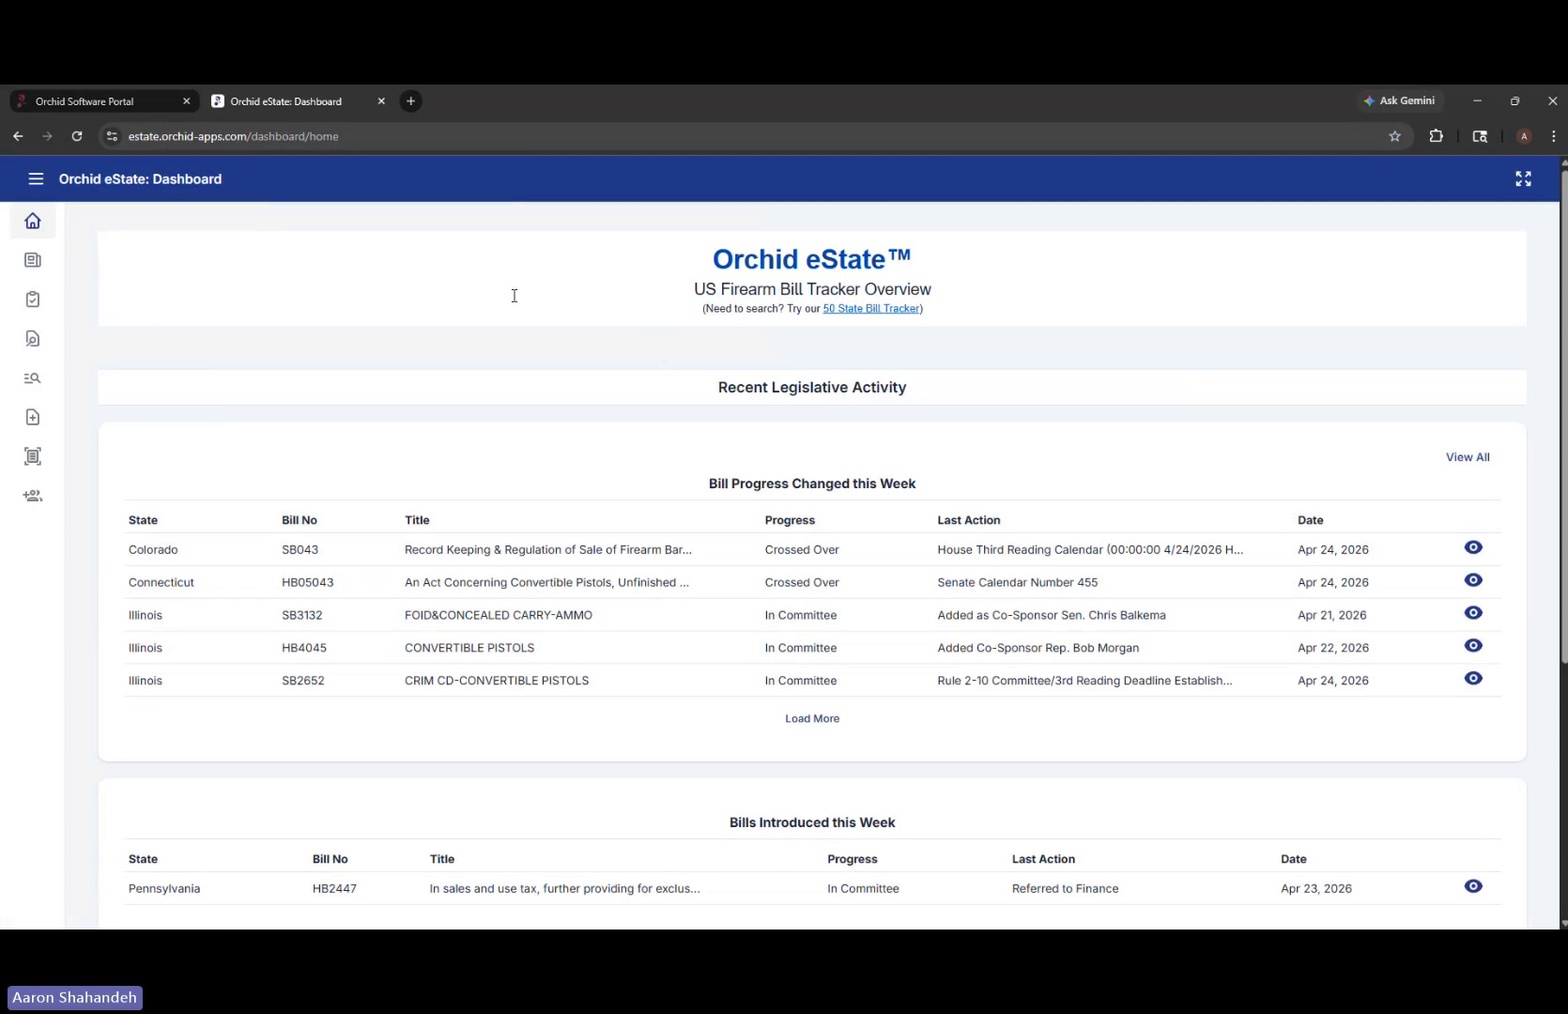The image size is (1568, 1014).
Task: View details for Illinois bill SB3132
Action: (x=1473, y=614)
